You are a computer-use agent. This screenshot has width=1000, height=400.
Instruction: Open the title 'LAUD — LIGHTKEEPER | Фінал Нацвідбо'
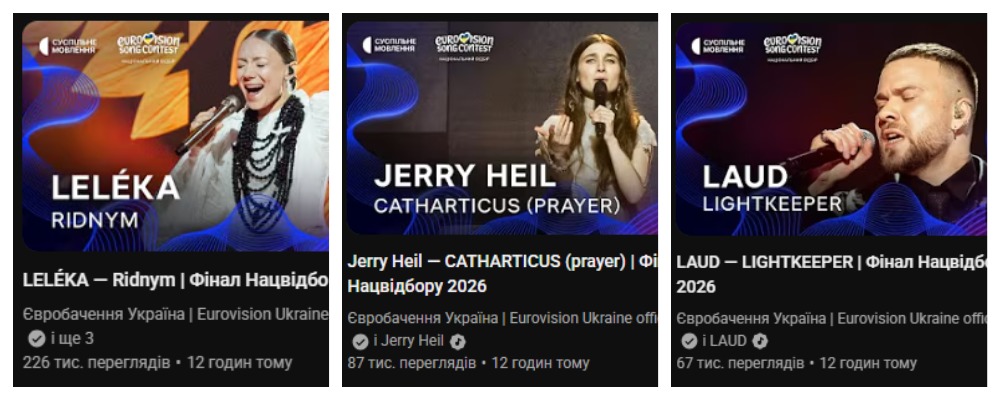click(x=831, y=274)
